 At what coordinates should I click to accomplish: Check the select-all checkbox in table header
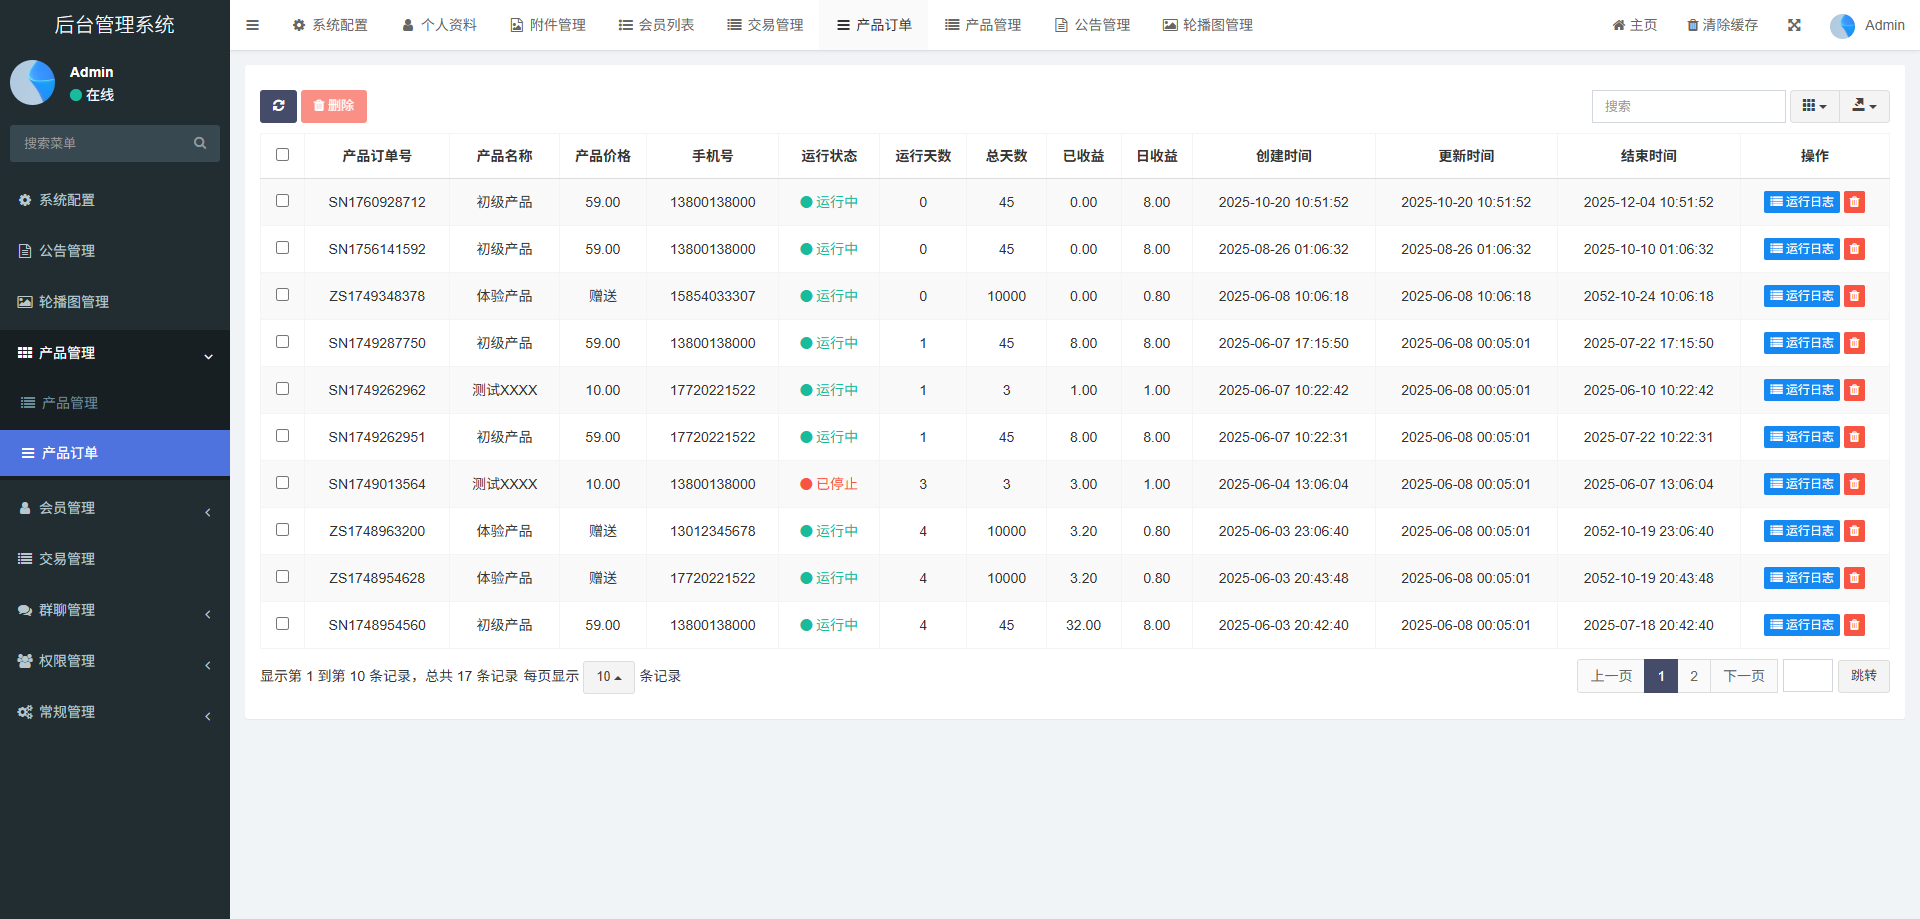282,155
